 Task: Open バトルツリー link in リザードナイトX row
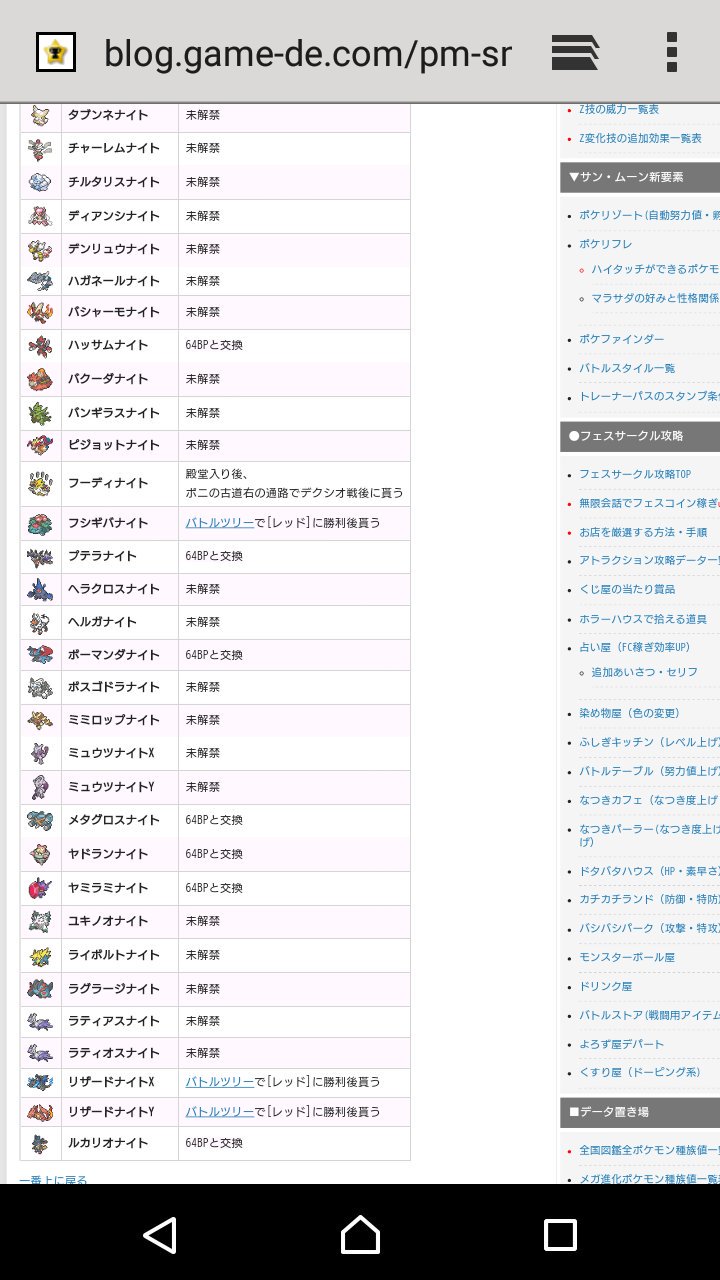point(219,1082)
